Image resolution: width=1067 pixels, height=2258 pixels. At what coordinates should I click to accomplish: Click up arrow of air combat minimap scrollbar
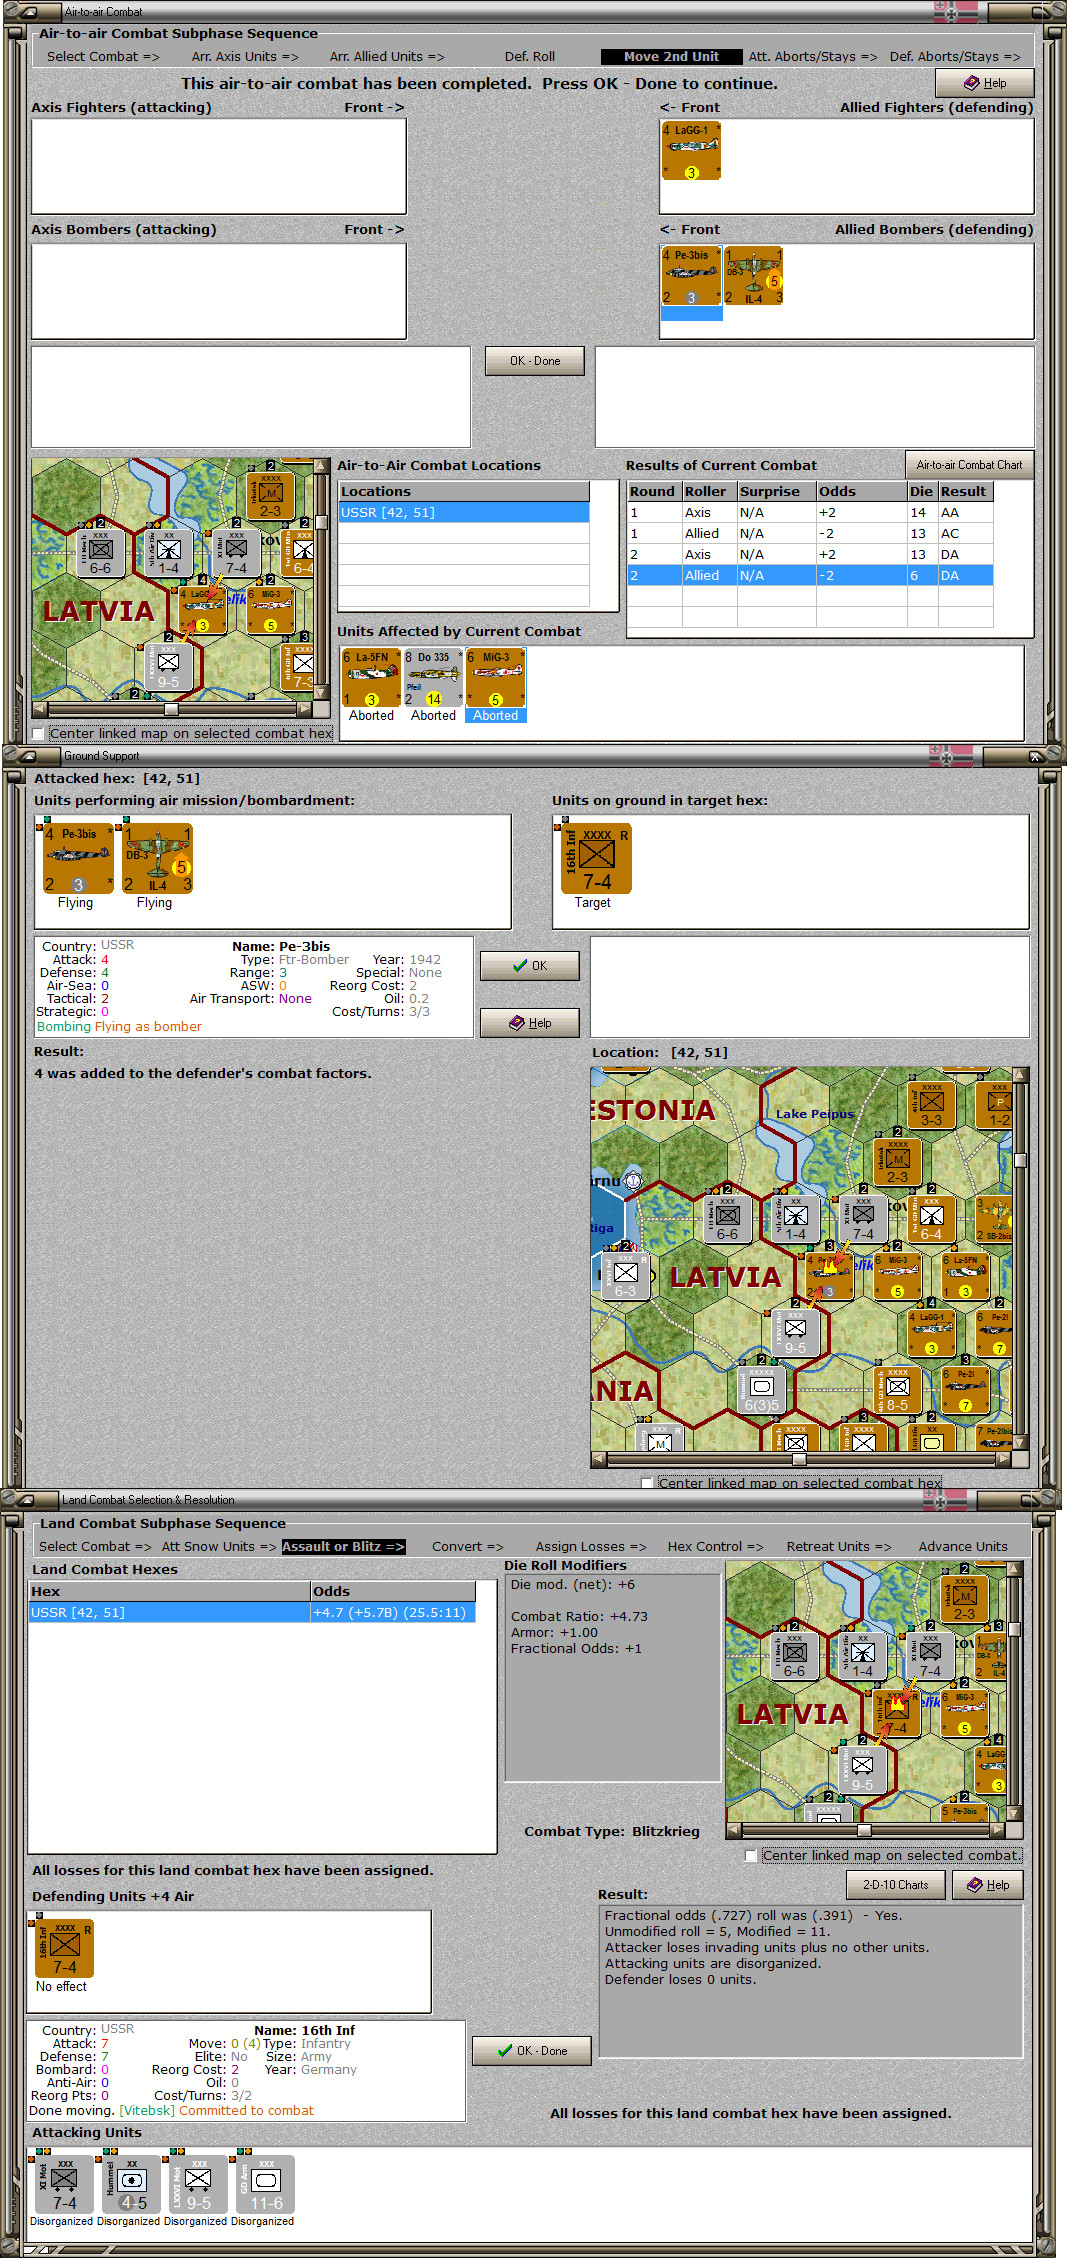coord(321,466)
